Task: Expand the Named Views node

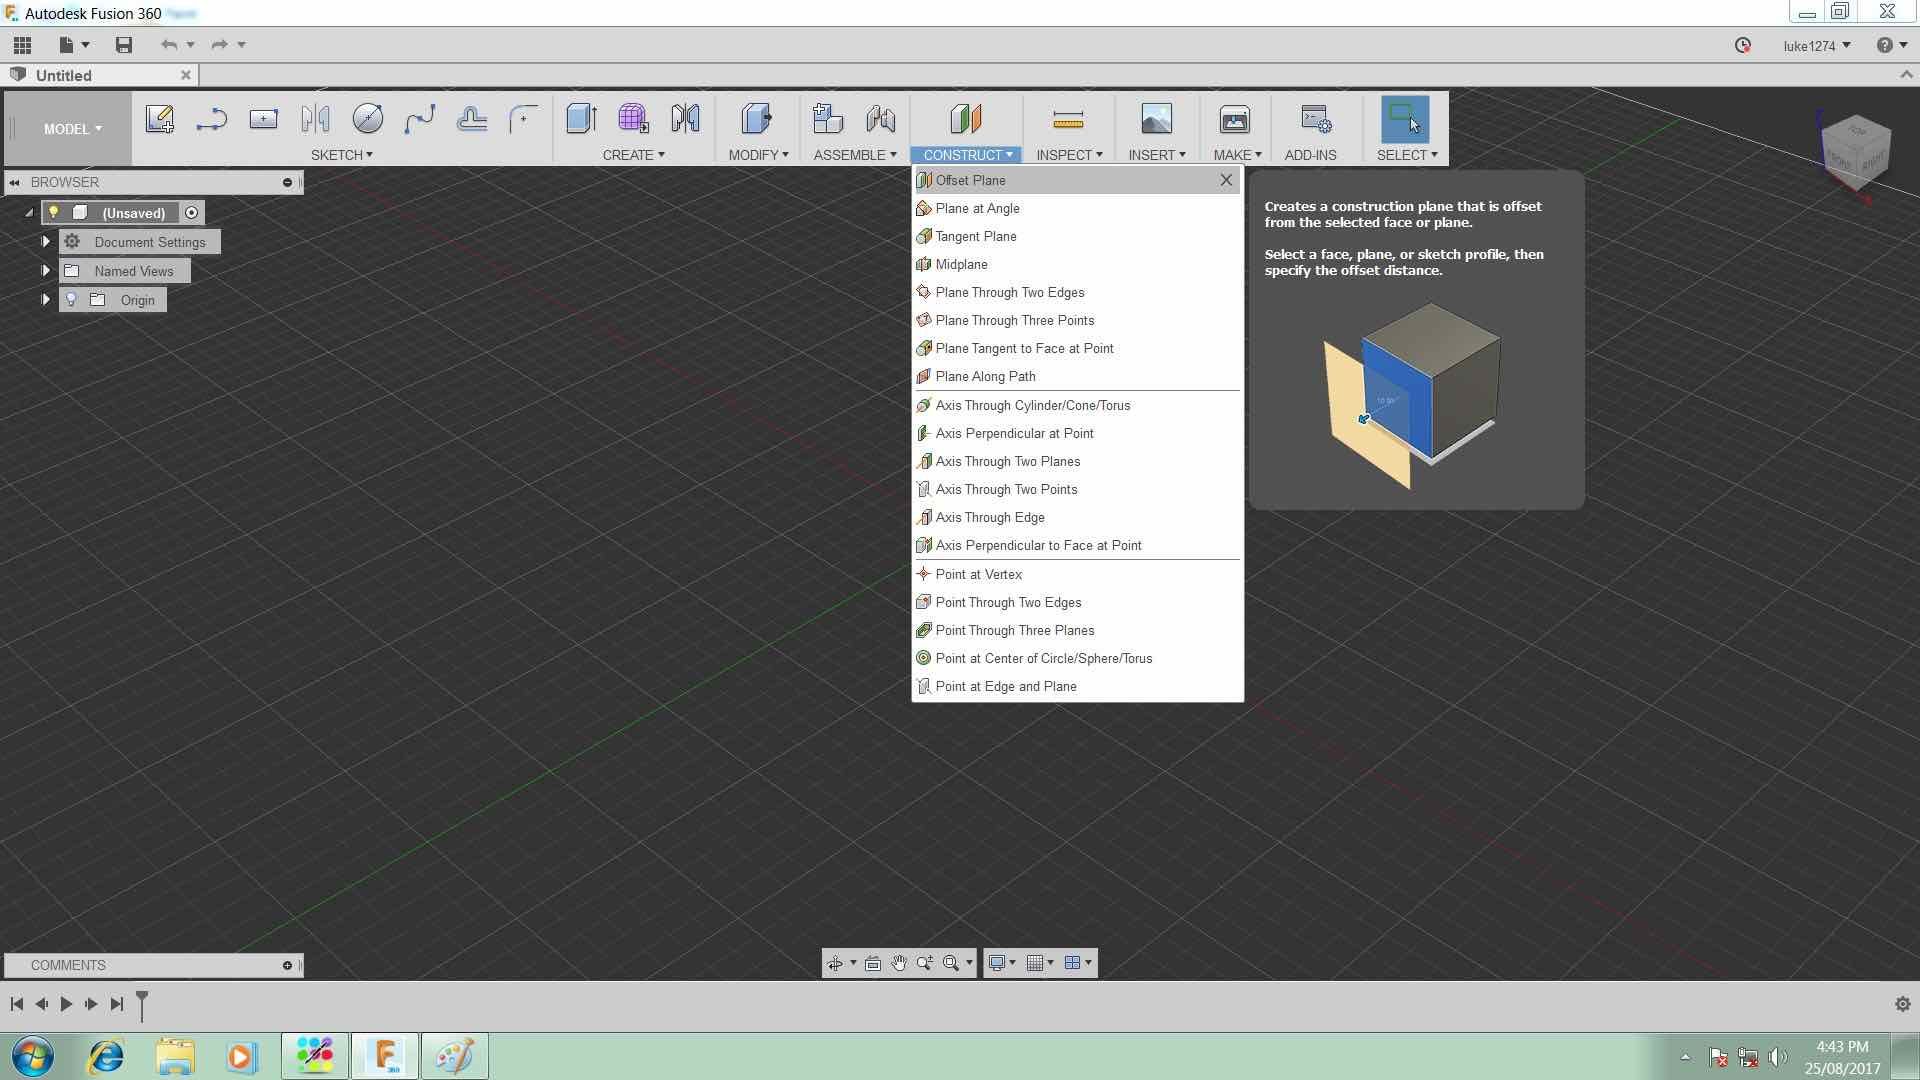Action: tap(45, 270)
